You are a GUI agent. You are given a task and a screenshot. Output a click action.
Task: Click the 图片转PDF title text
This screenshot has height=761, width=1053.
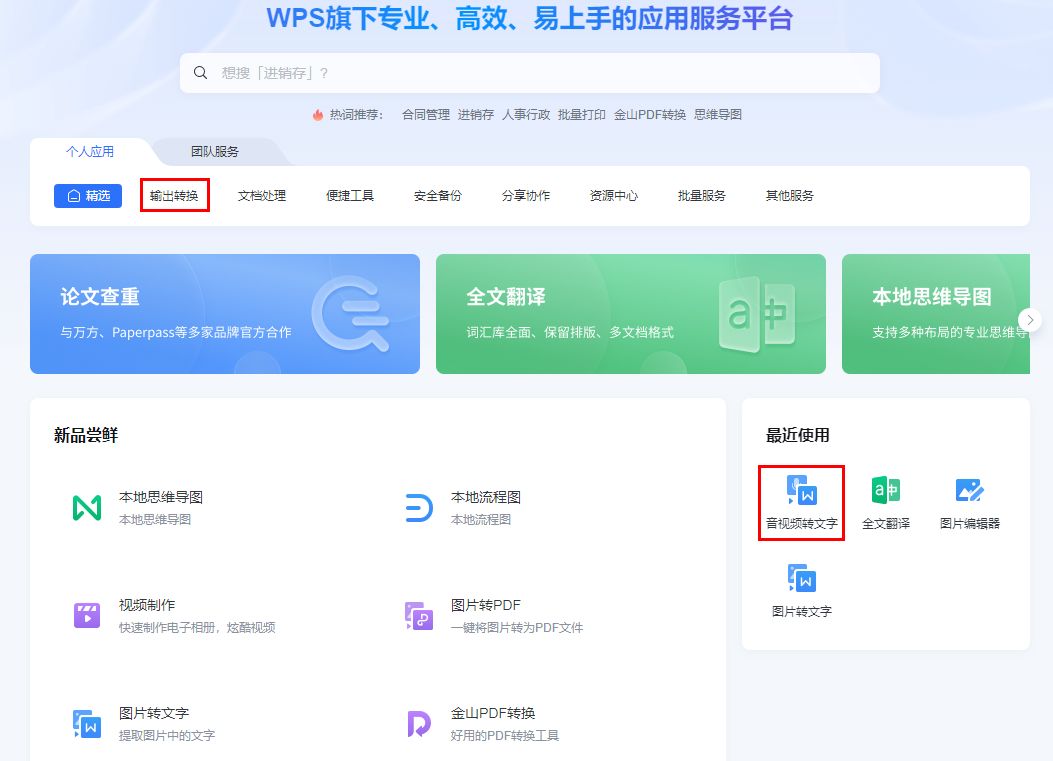click(486, 605)
